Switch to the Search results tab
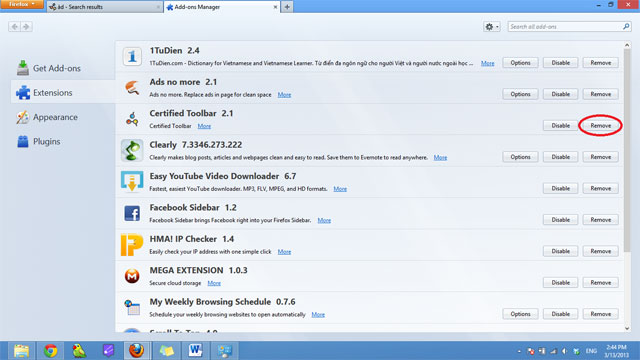 point(104,7)
